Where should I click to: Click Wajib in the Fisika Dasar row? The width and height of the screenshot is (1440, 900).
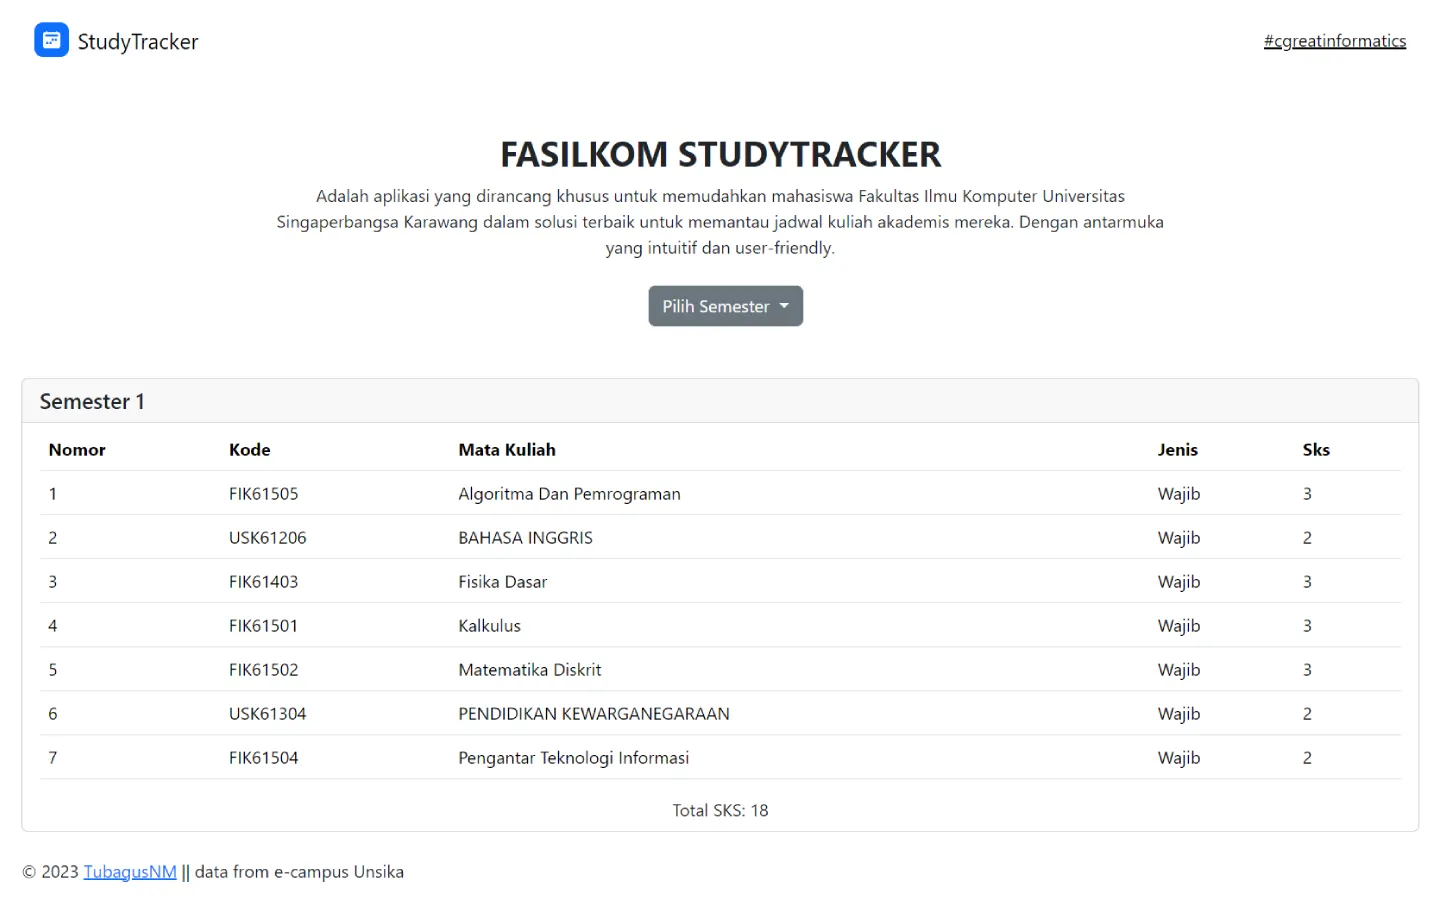tap(1179, 582)
